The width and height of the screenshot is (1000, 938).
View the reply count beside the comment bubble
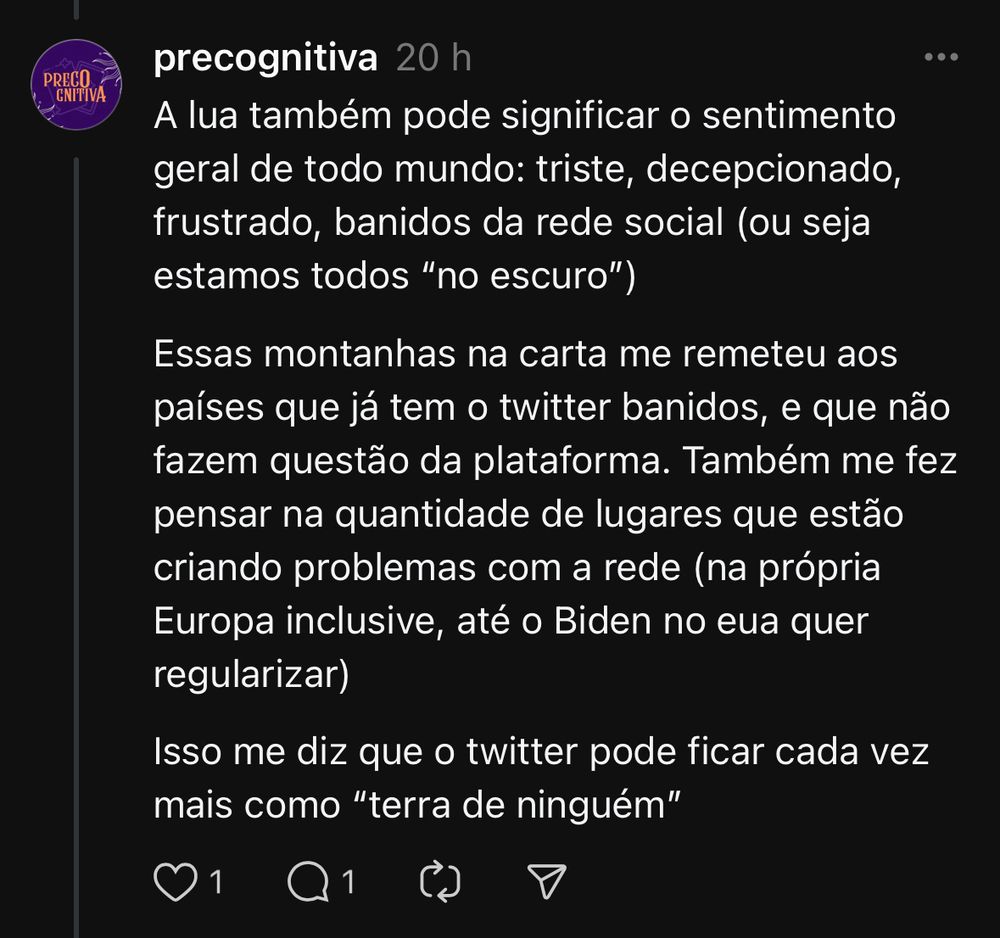348,883
